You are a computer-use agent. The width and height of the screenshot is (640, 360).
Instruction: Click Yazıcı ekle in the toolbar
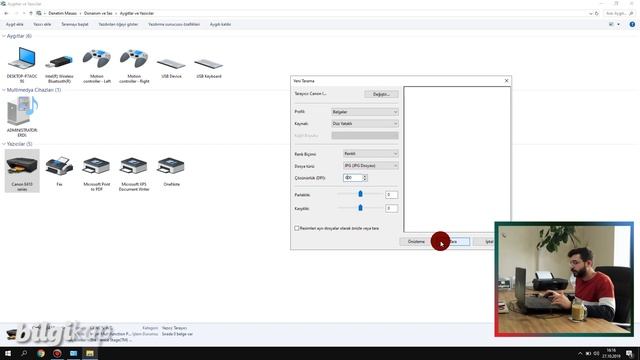(42, 24)
